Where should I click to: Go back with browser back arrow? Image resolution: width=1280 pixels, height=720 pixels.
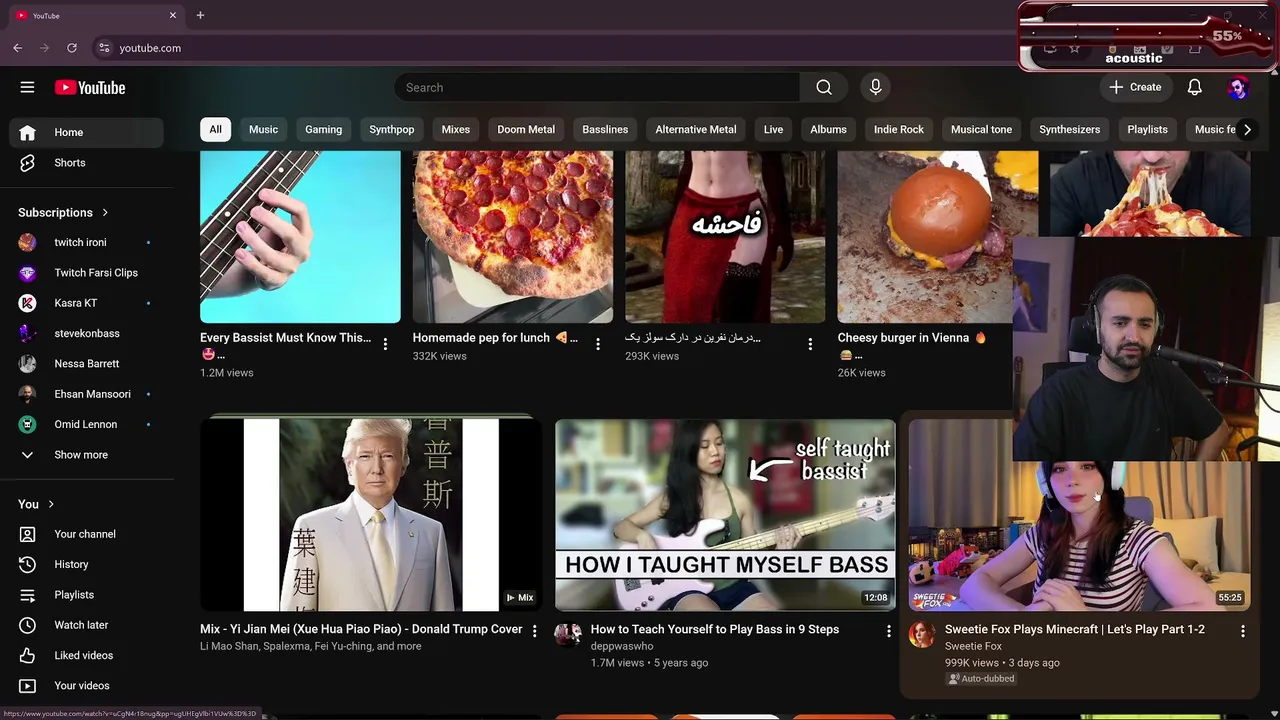tap(18, 48)
